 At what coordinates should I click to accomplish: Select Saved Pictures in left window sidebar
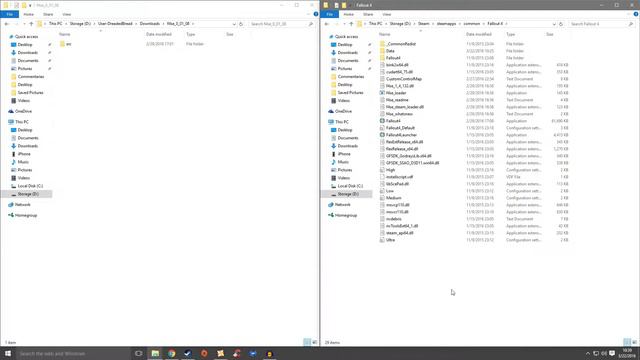tap(30, 93)
